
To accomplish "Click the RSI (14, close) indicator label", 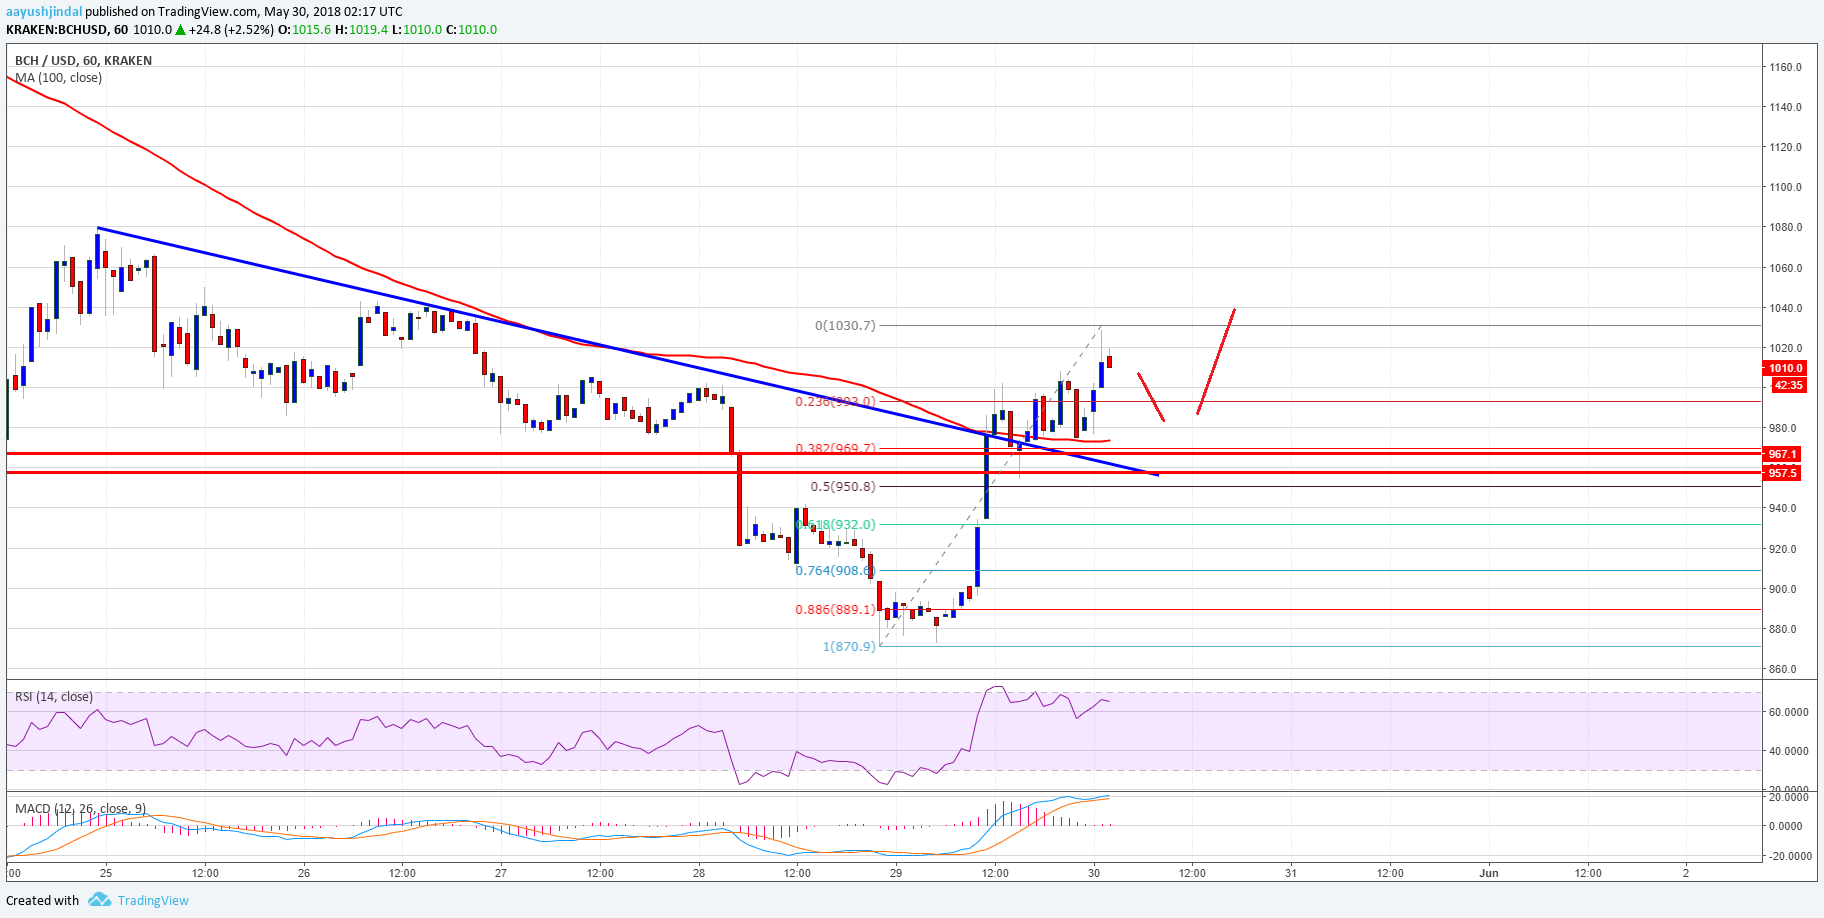I will point(53,697).
